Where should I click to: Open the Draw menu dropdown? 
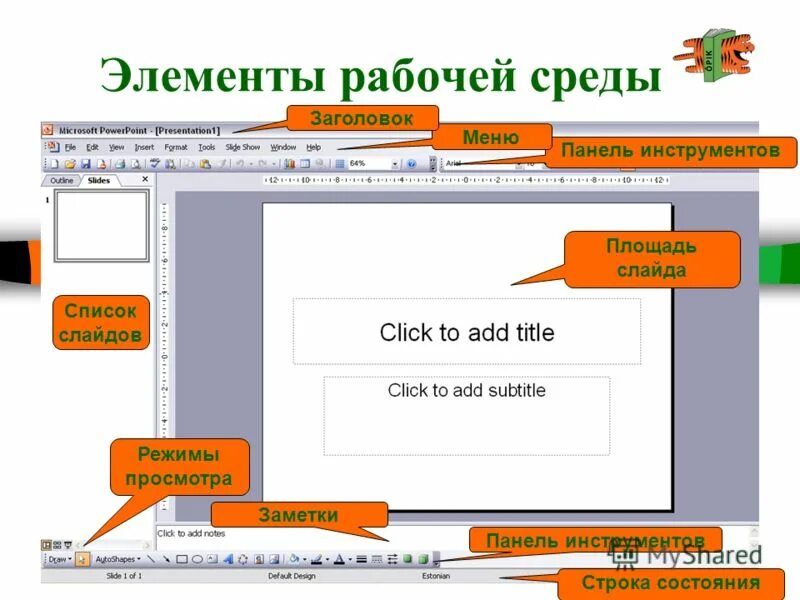tap(60, 559)
